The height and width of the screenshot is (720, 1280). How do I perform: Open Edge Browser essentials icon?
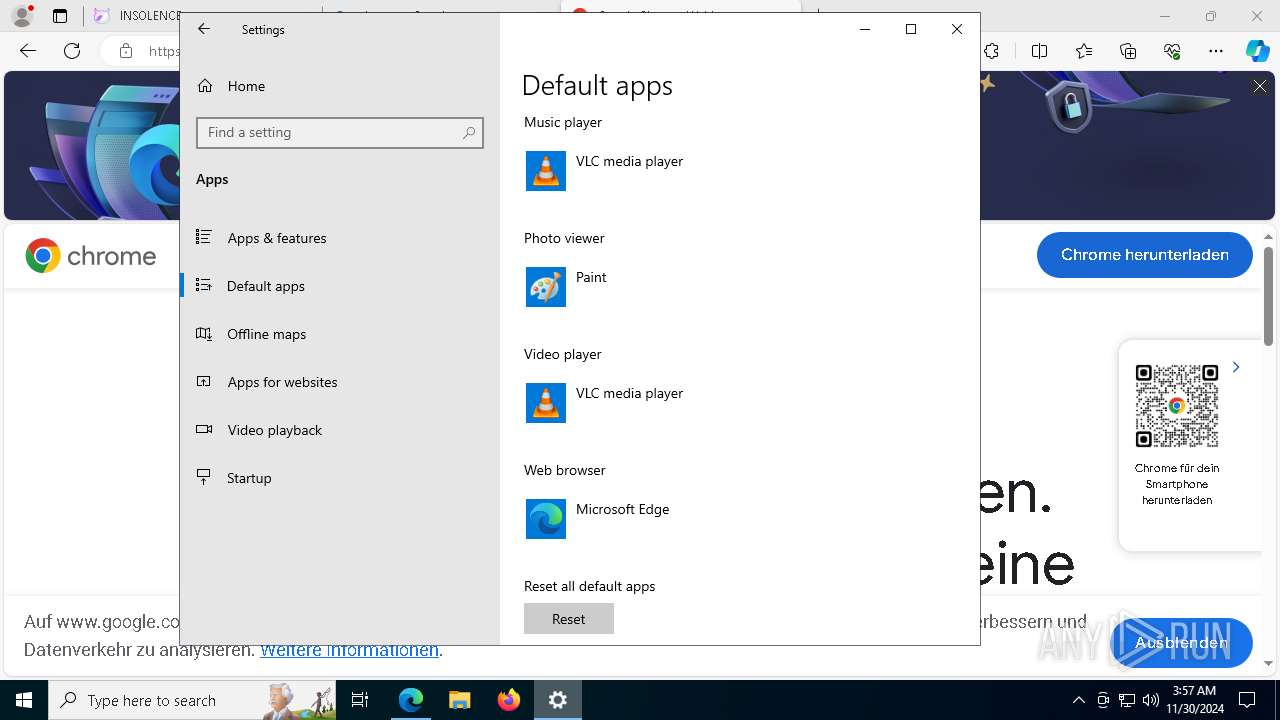click(1172, 51)
